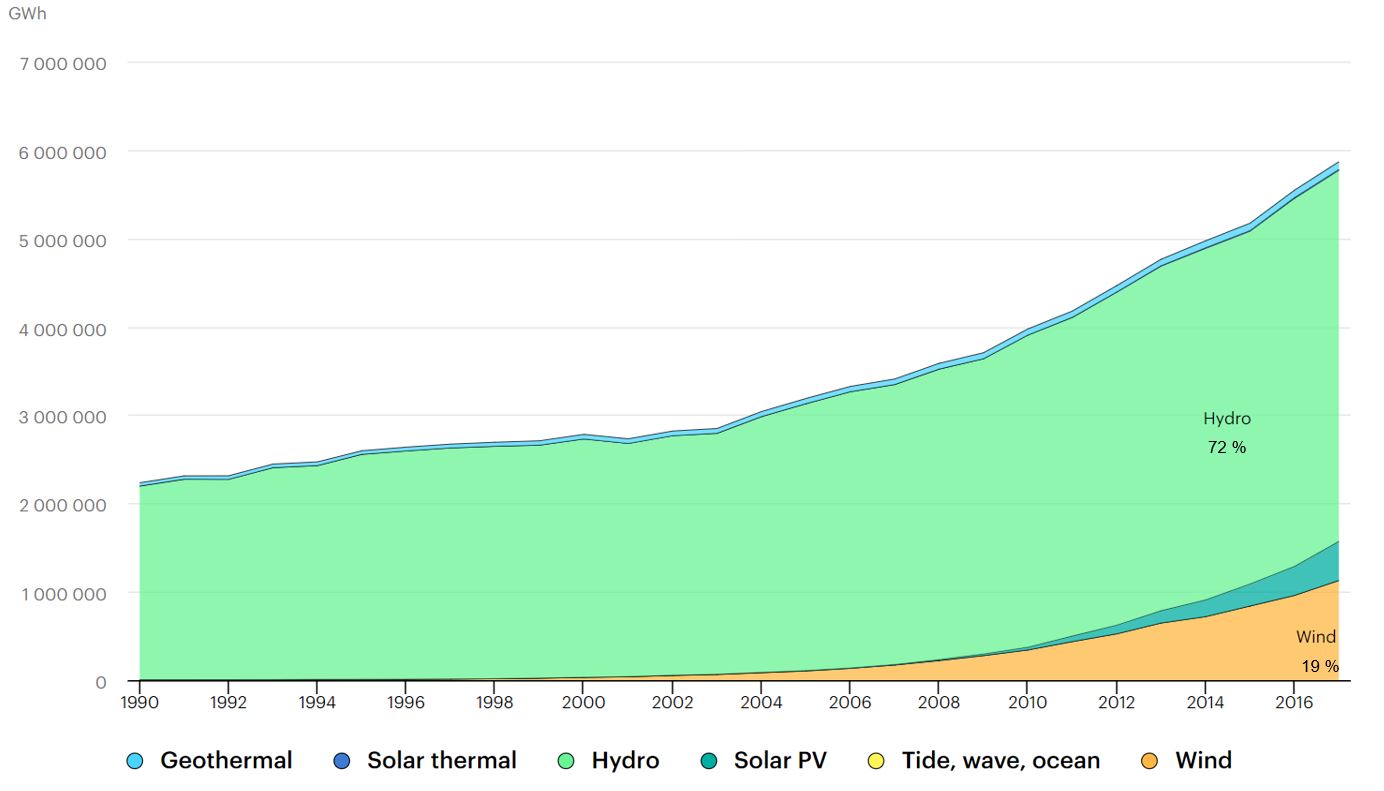Click the 1998 x-axis label

pyautogui.click(x=495, y=702)
